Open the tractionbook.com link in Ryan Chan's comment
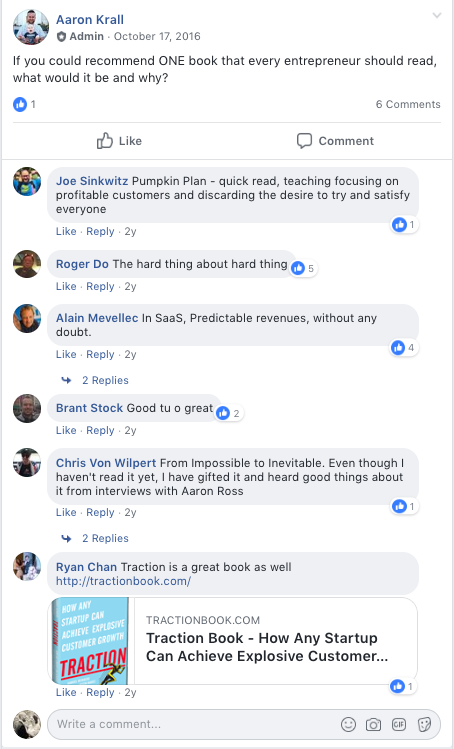Viewport: 454px width, 749px height. [123, 581]
